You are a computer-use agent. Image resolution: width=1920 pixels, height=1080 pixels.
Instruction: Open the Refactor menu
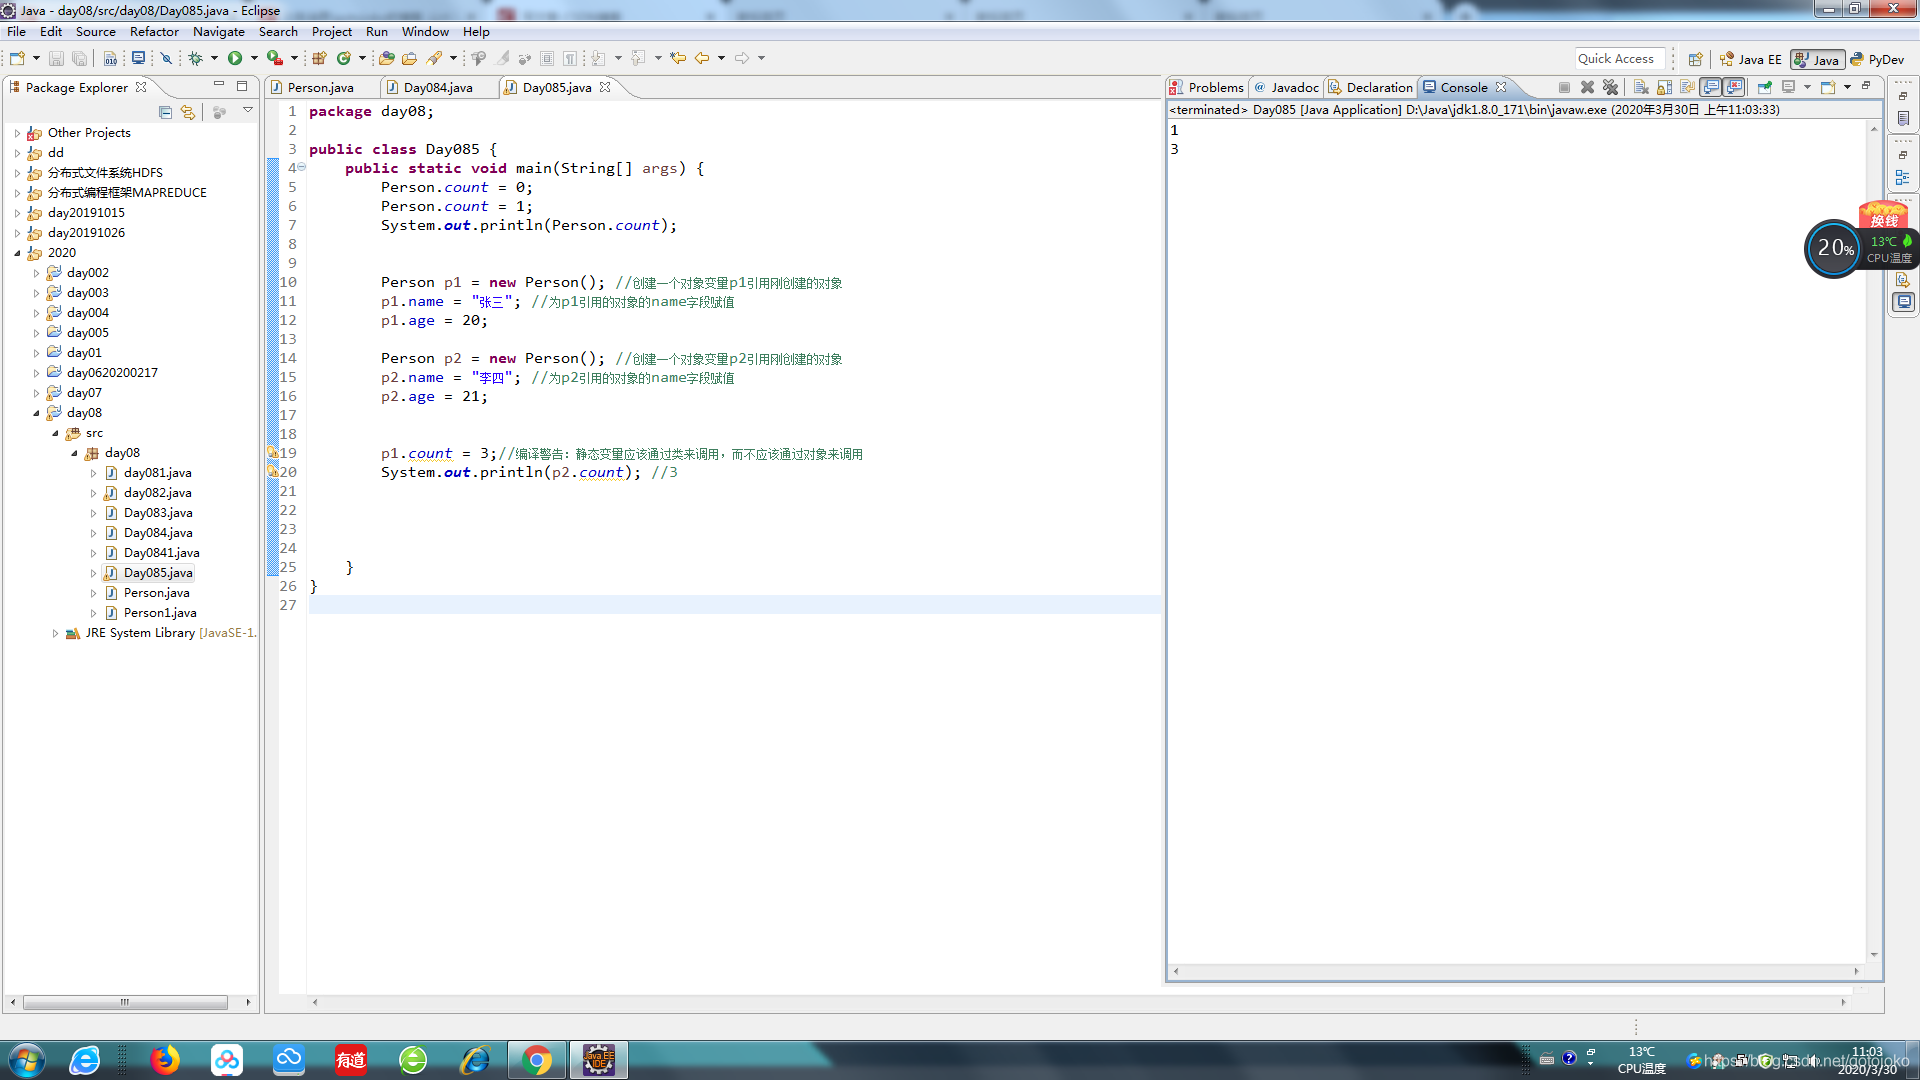[x=154, y=32]
